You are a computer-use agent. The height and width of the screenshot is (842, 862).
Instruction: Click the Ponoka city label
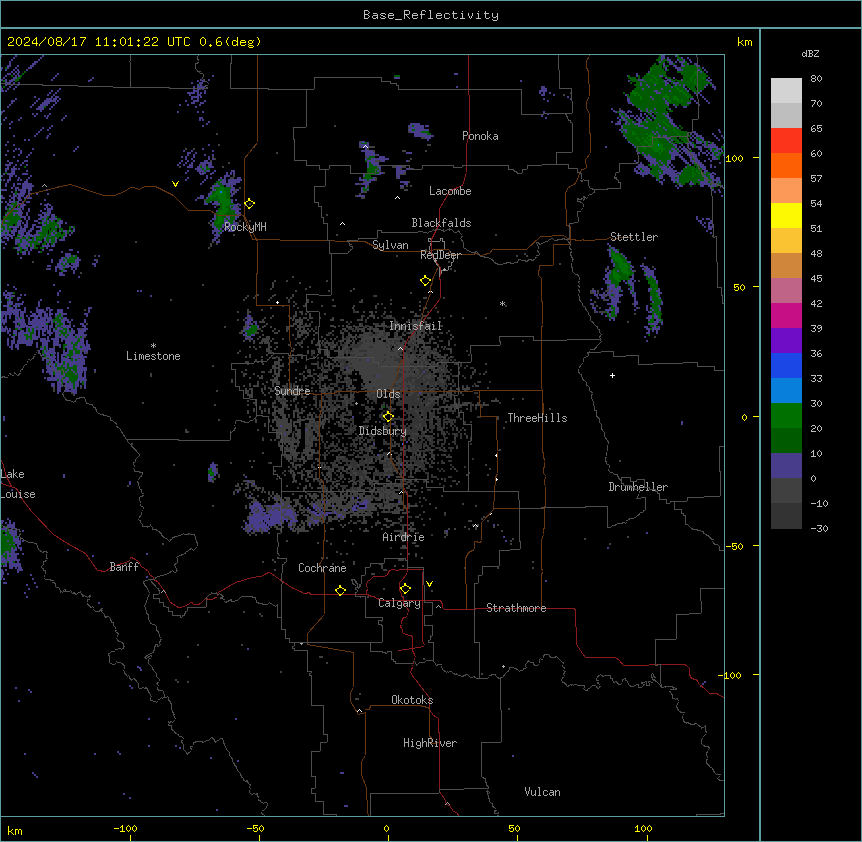(480, 136)
